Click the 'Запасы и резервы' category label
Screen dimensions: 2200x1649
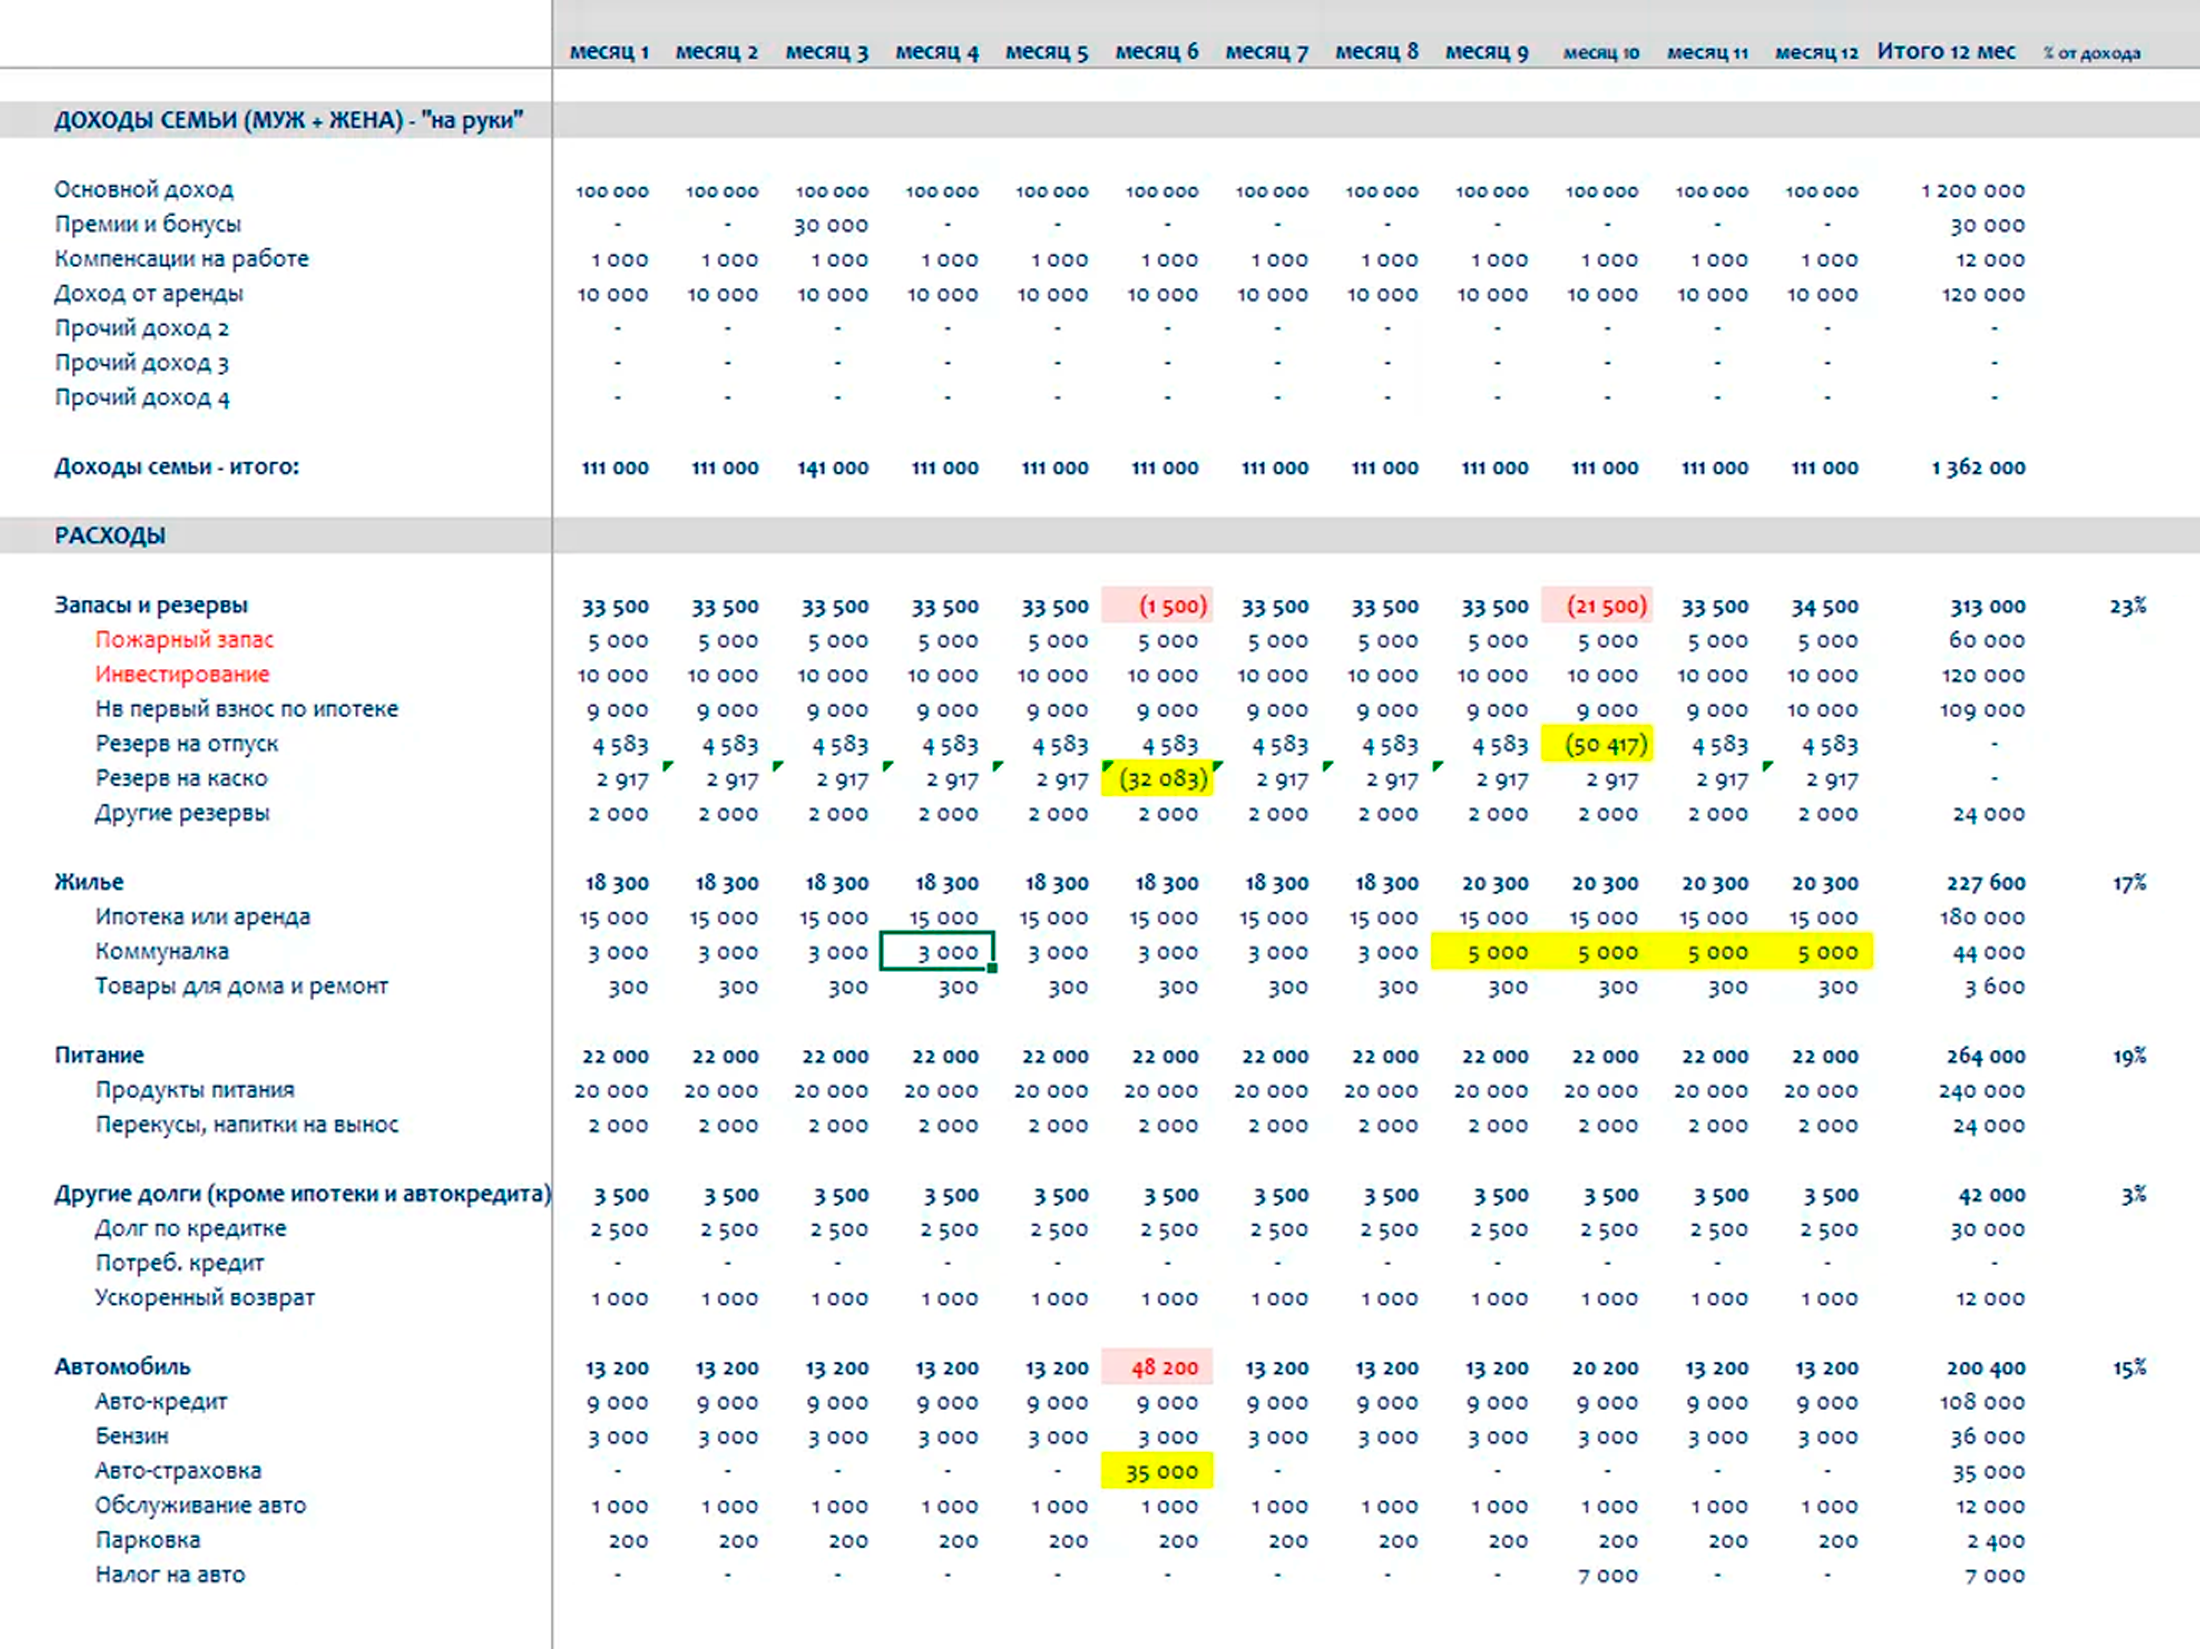(x=151, y=605)
